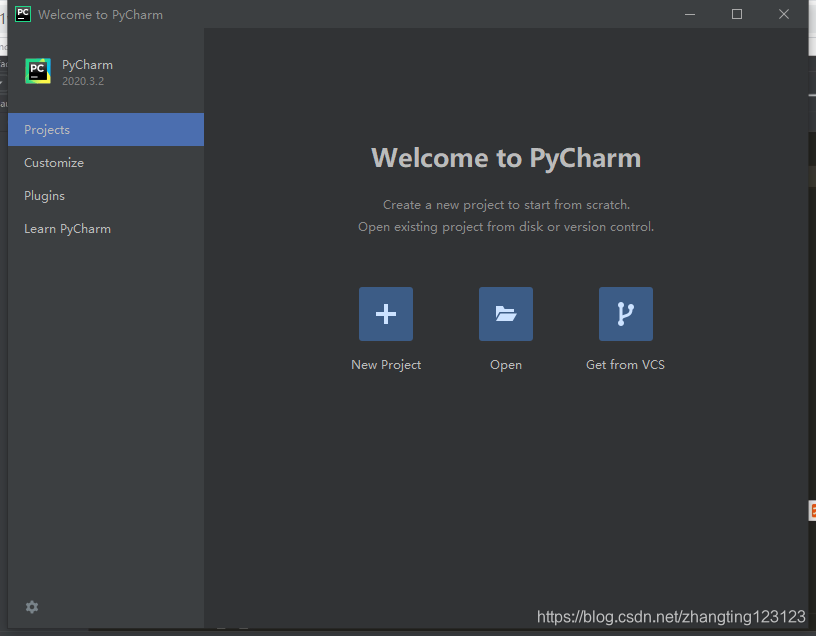Click the Get from VCS label
816x636 pixels.
point(626,364)
